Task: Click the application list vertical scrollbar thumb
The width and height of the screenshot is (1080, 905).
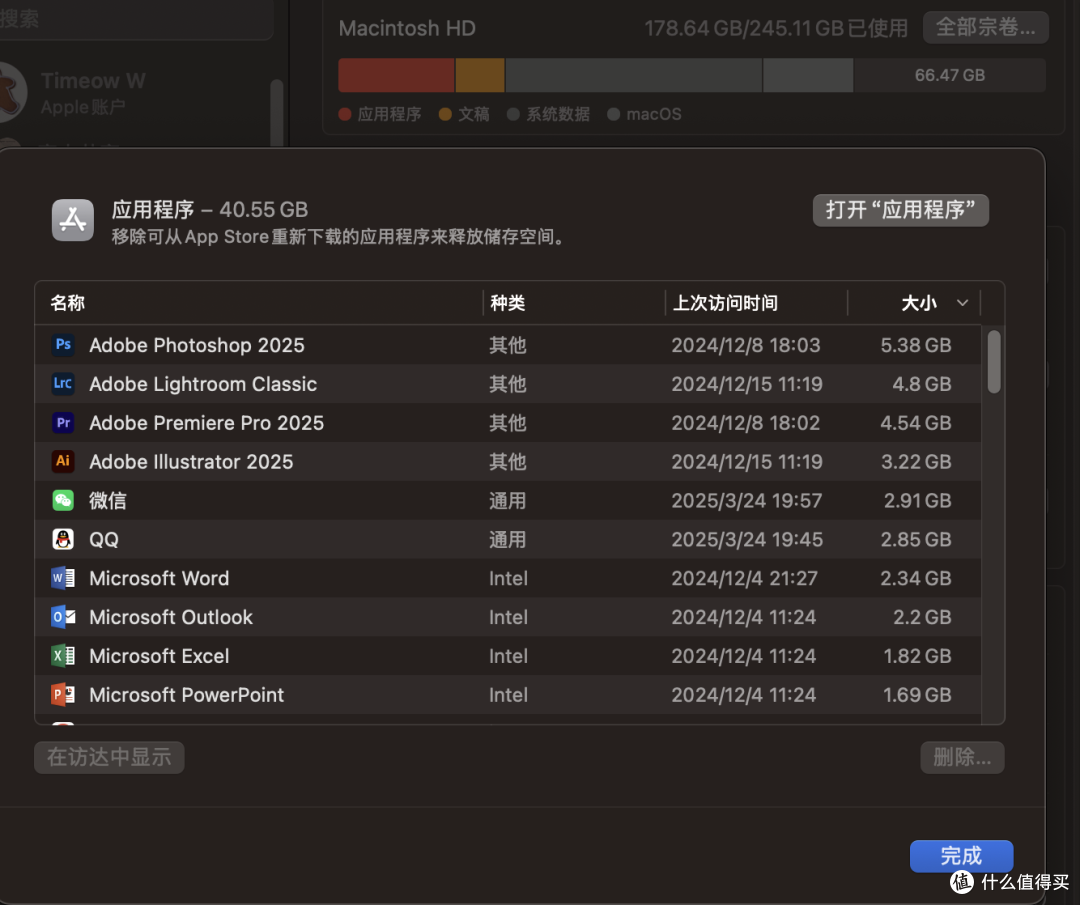Action: tap(993, 362)
